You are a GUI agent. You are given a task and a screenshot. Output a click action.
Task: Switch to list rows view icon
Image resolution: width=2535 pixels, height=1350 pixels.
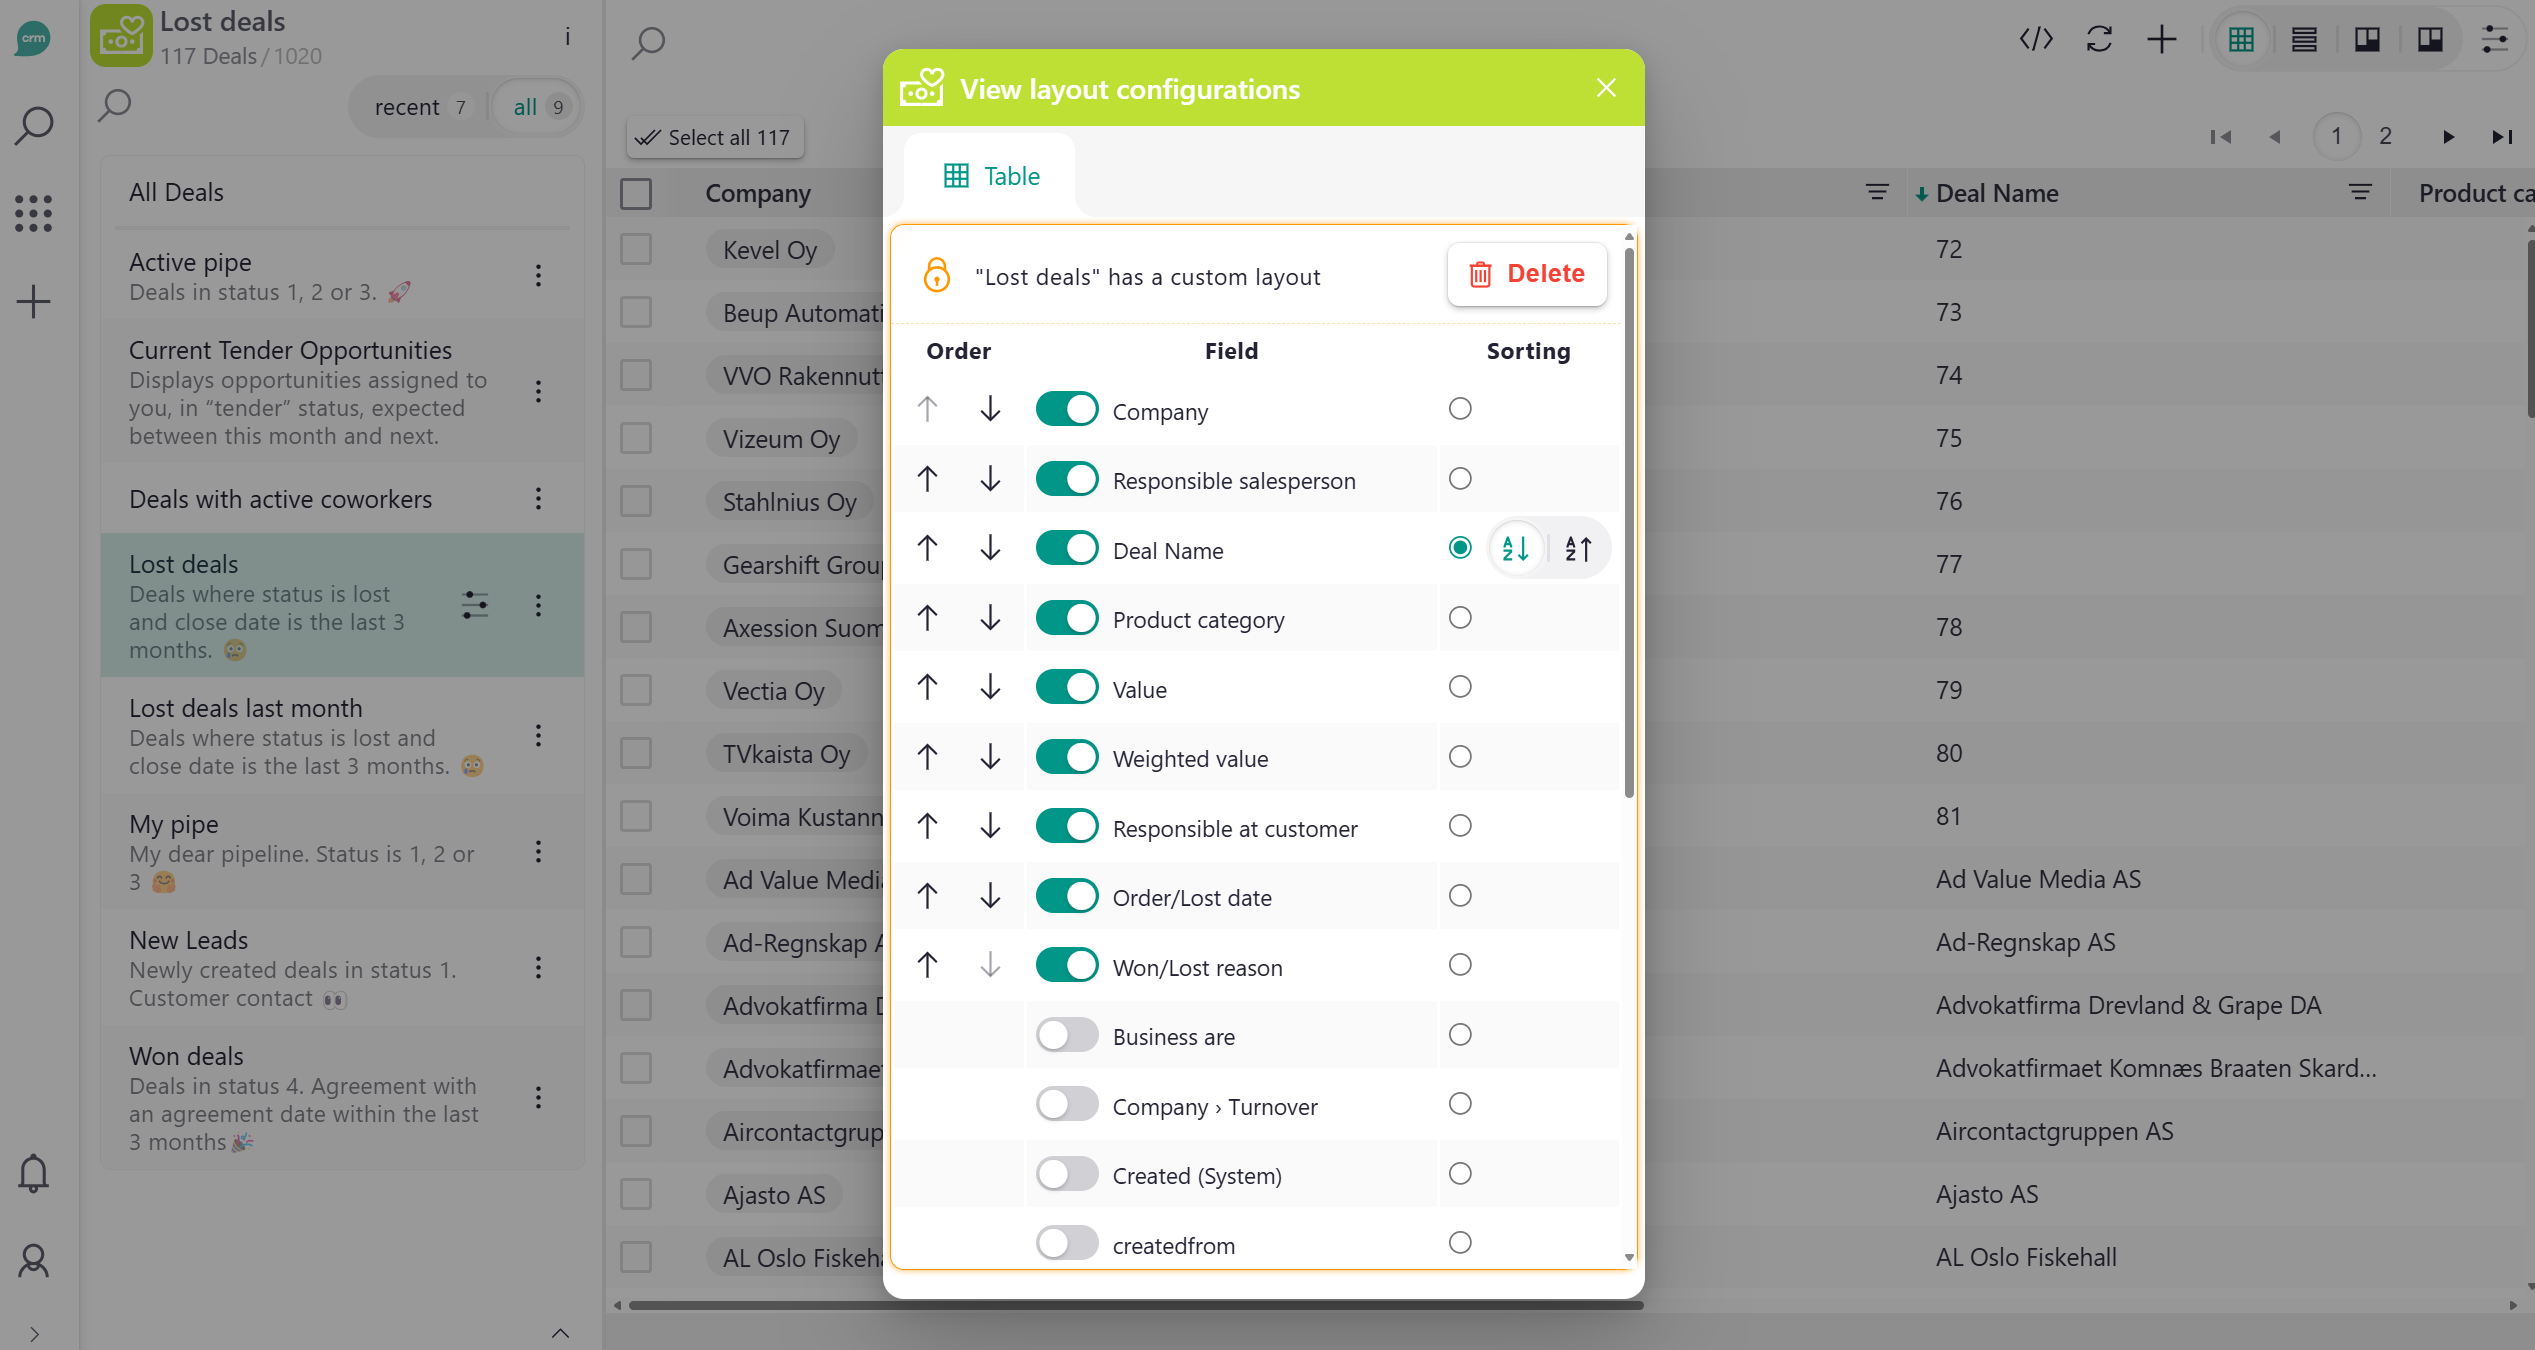tap(2304, 39)
